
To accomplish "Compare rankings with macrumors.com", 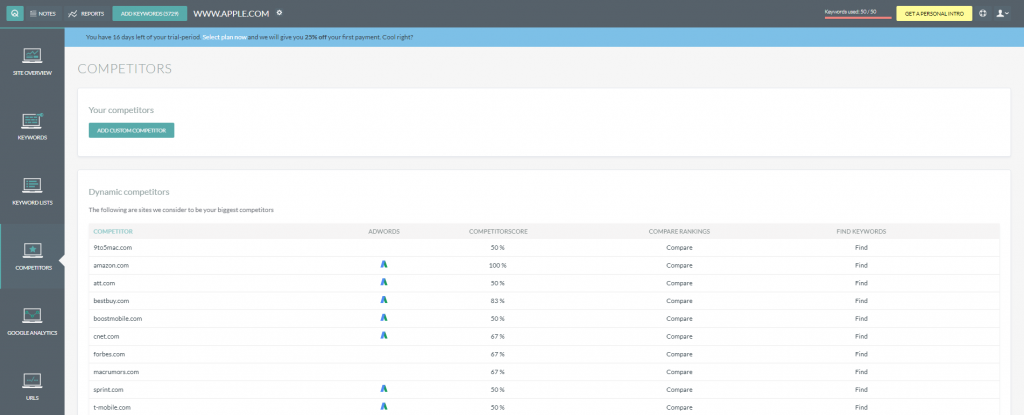I will tap(679, 372).
